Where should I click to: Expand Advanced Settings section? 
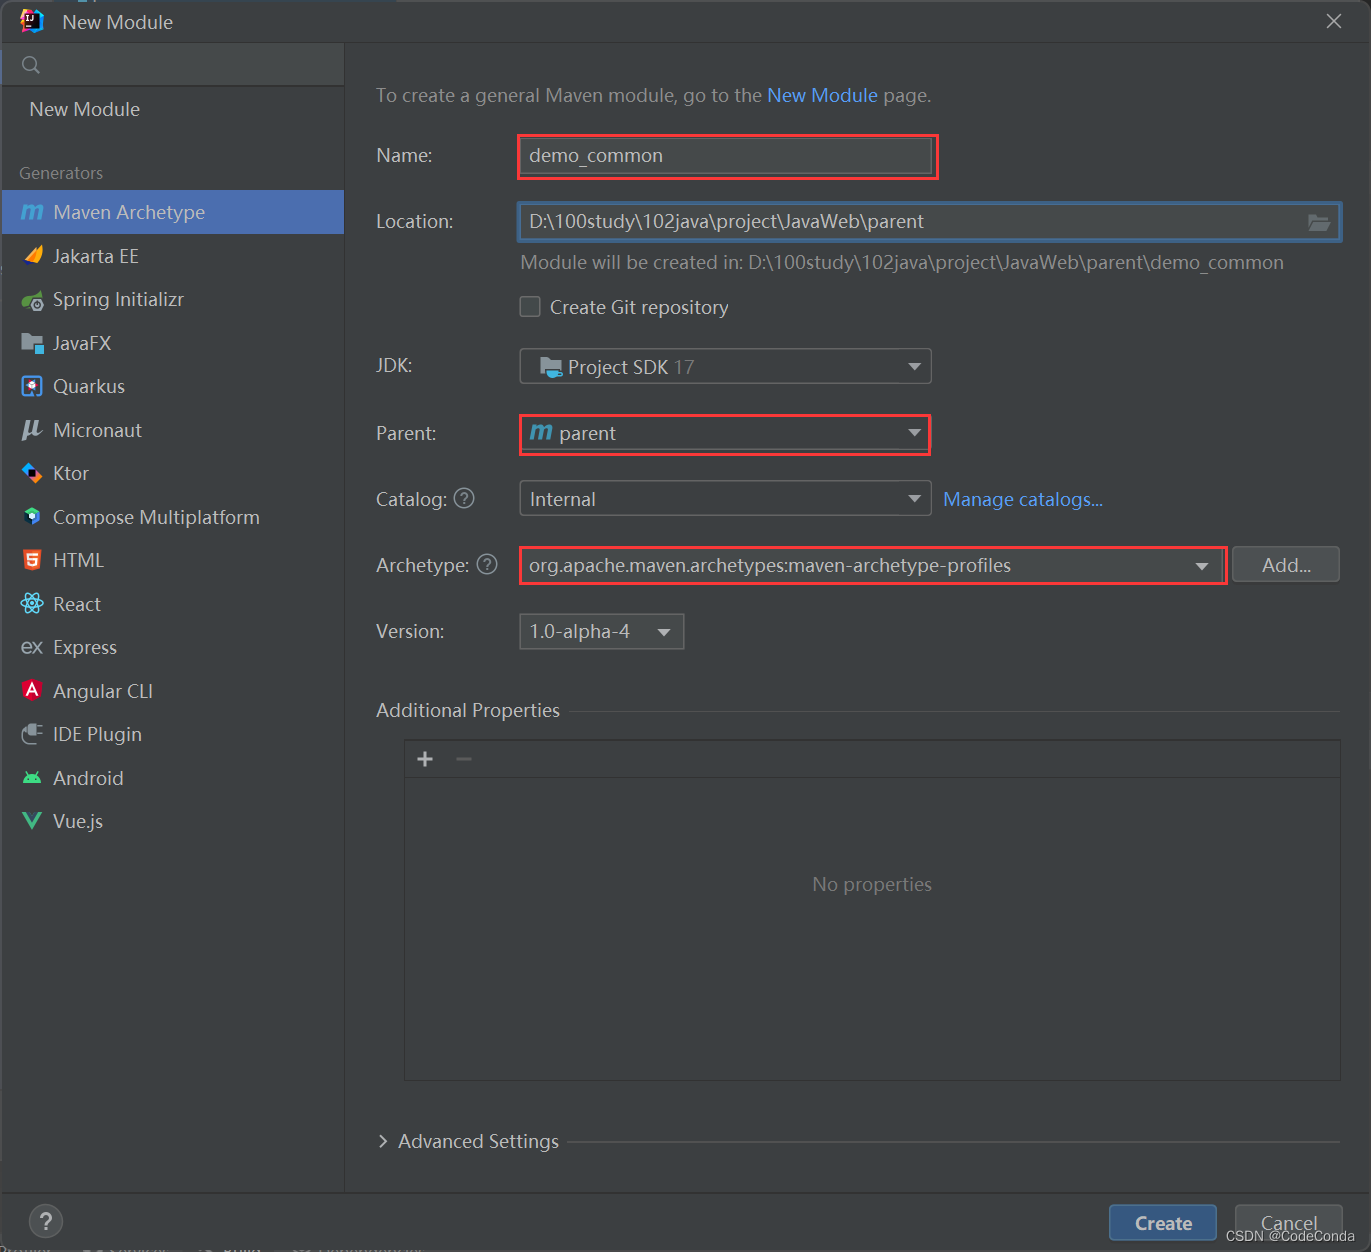coord(383,1141)
